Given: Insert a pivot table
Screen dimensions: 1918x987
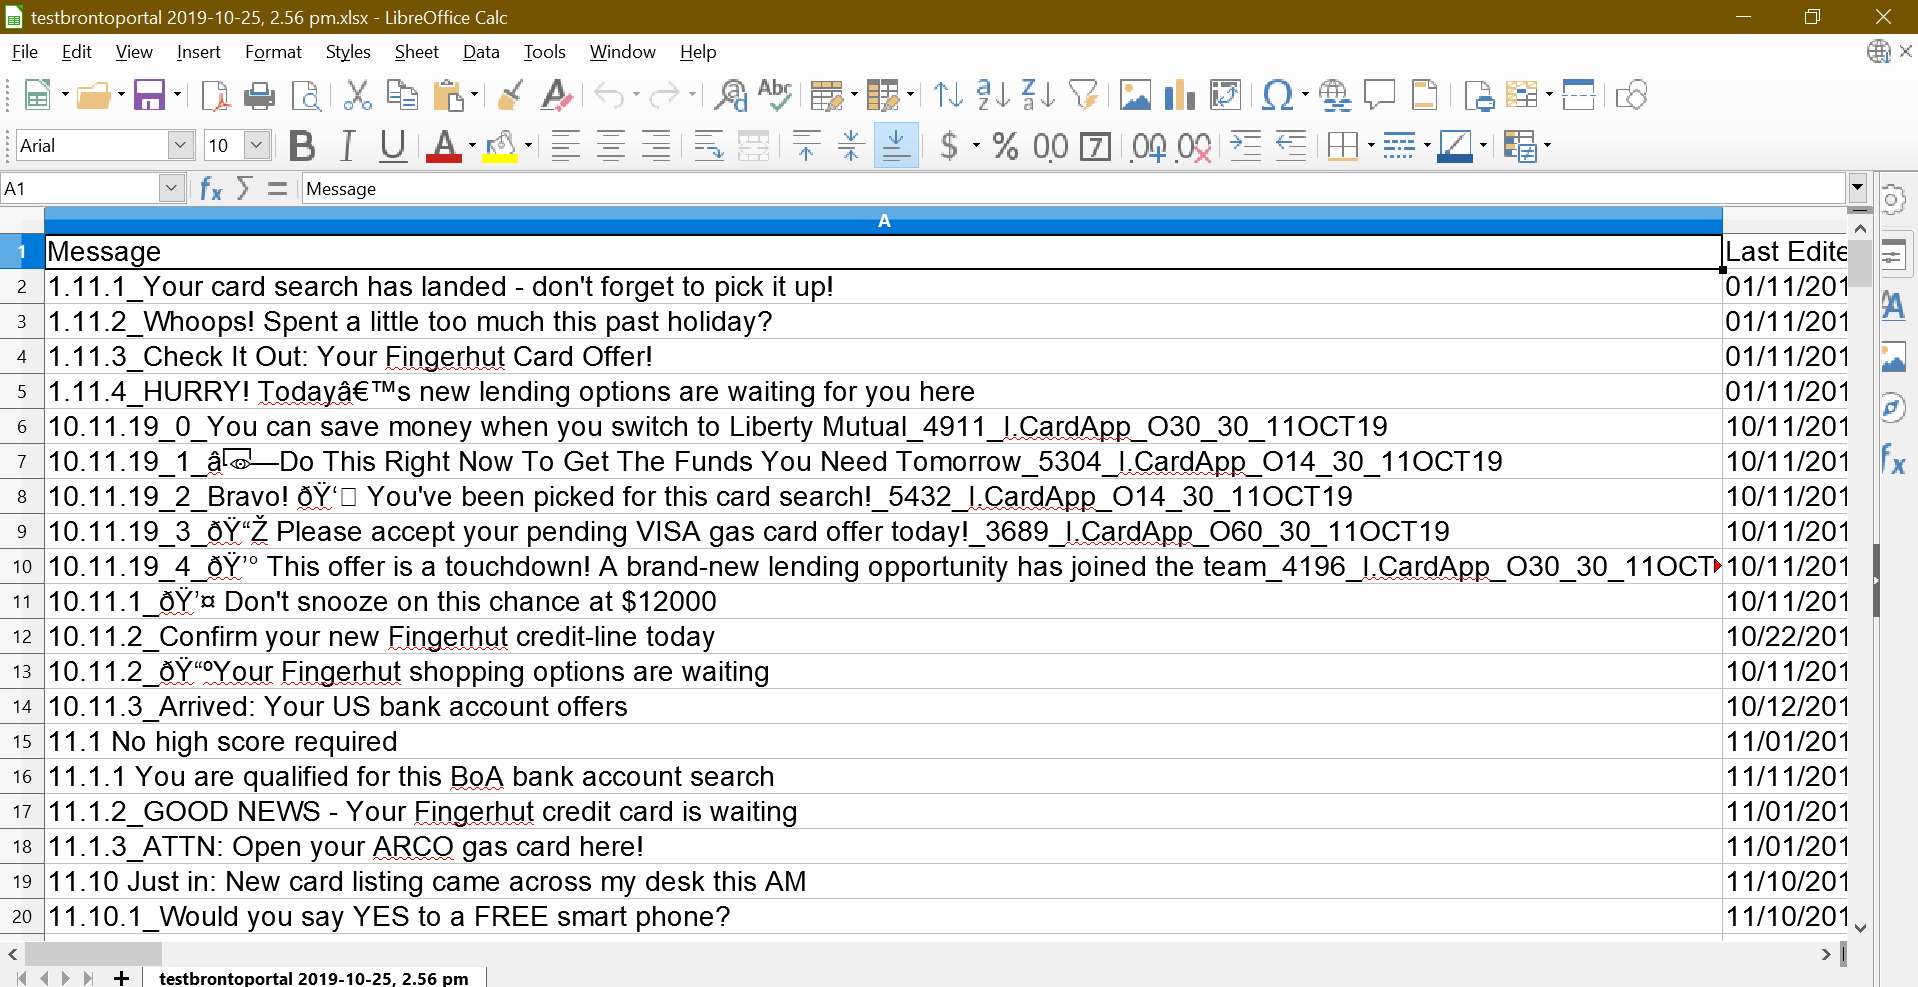Looking at the screenshot, I should [x=1225, y=95].
